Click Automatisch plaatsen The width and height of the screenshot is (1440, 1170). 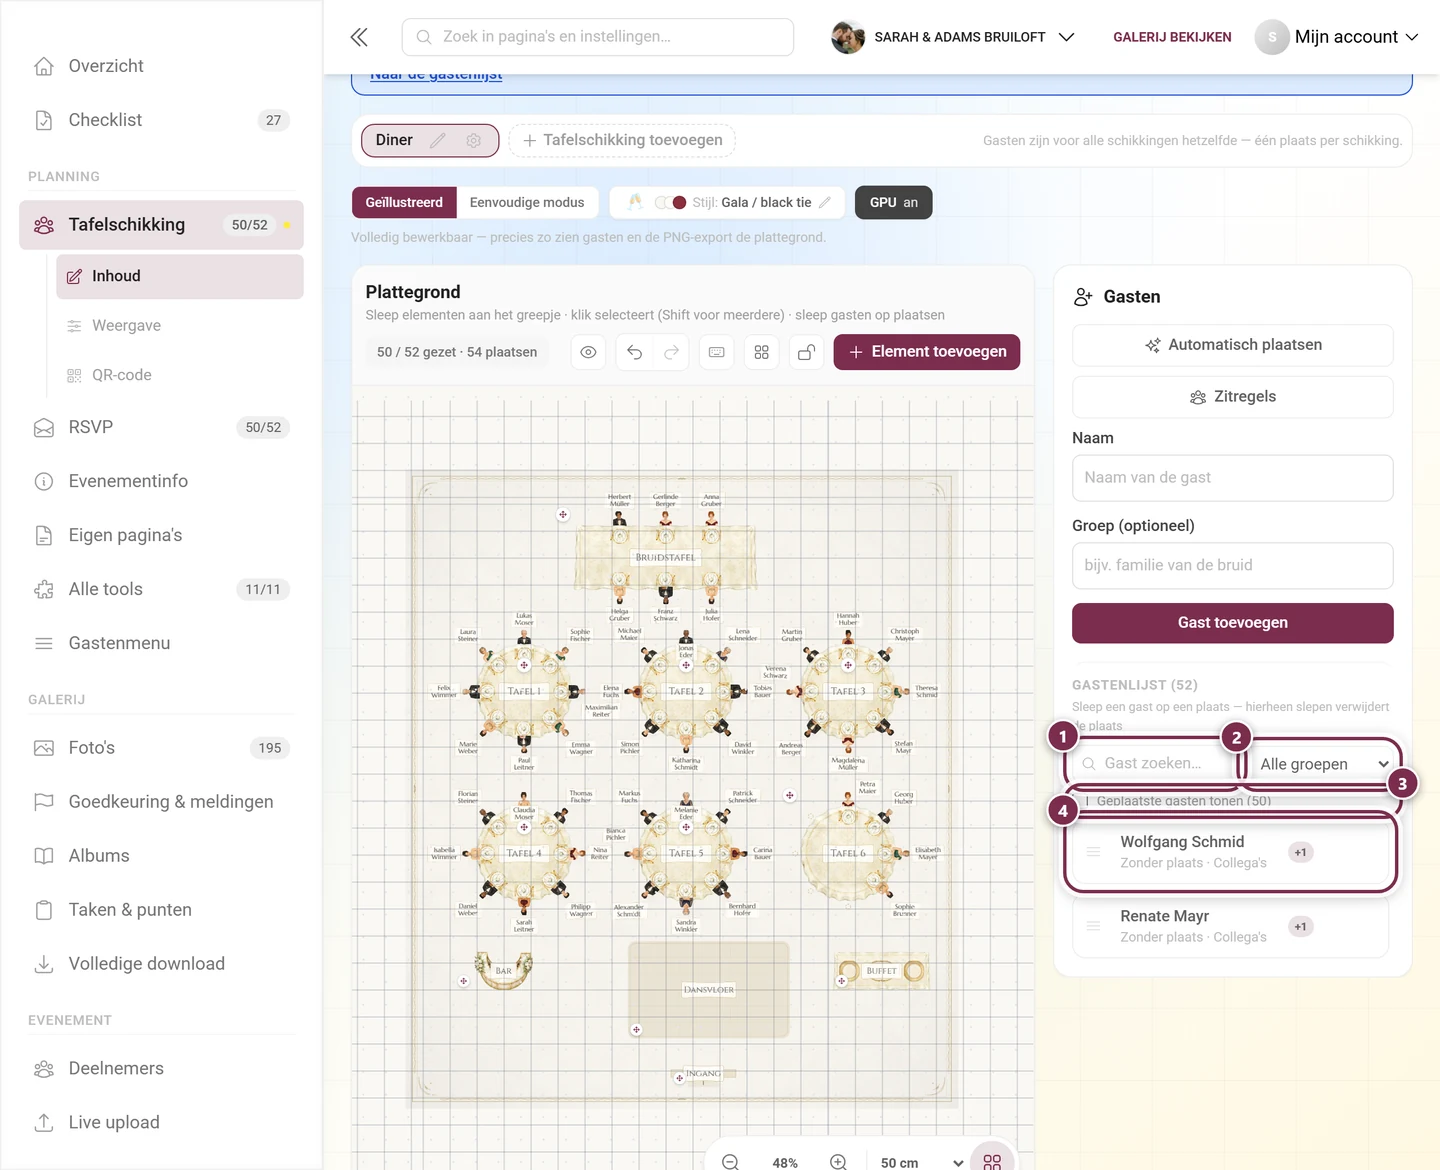click(1233, 345)
